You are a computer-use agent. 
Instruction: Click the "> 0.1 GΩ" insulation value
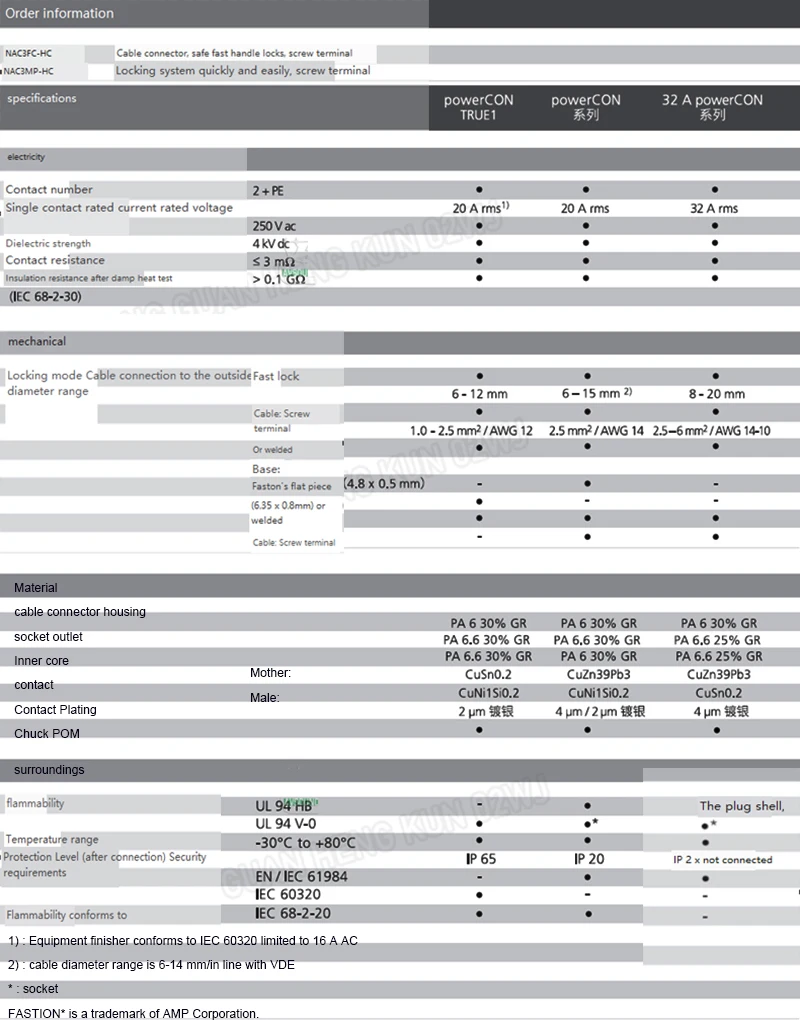pos(278,279)
